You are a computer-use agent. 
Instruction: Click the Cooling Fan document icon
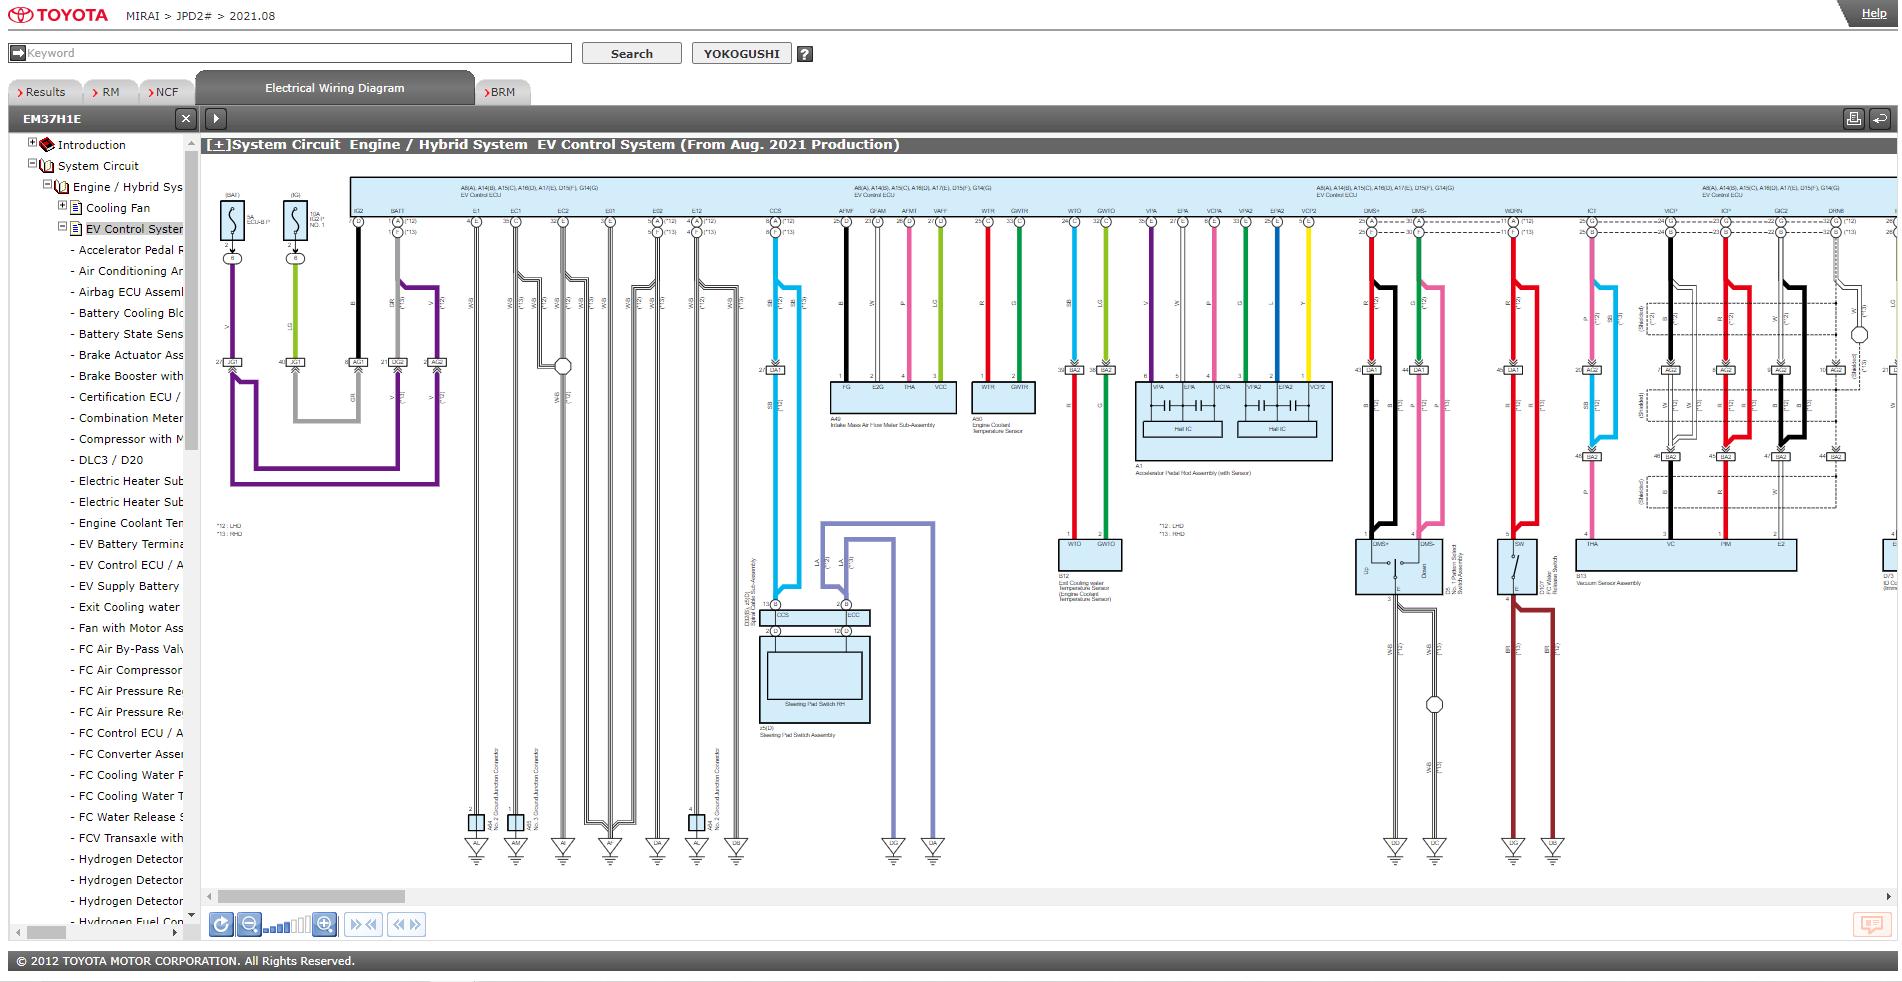(76, 208)
